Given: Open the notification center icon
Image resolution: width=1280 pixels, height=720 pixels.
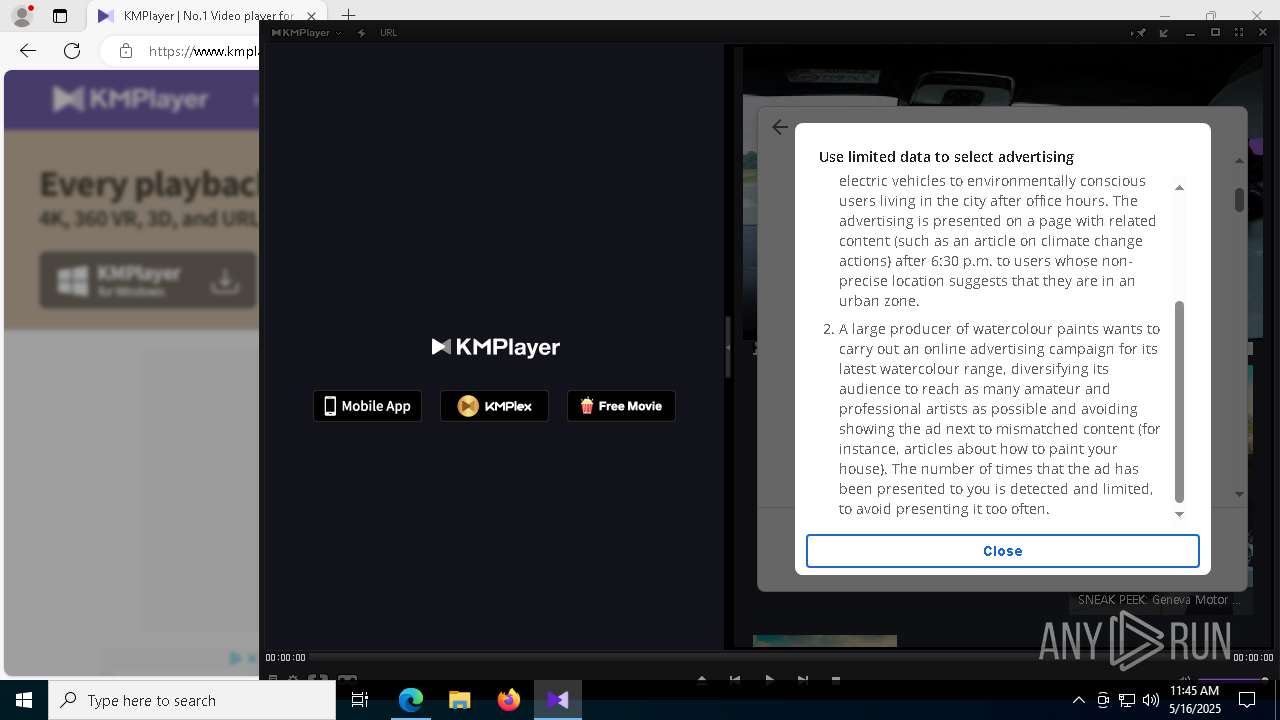Looking at the screenshot, I should (1248, 700).
